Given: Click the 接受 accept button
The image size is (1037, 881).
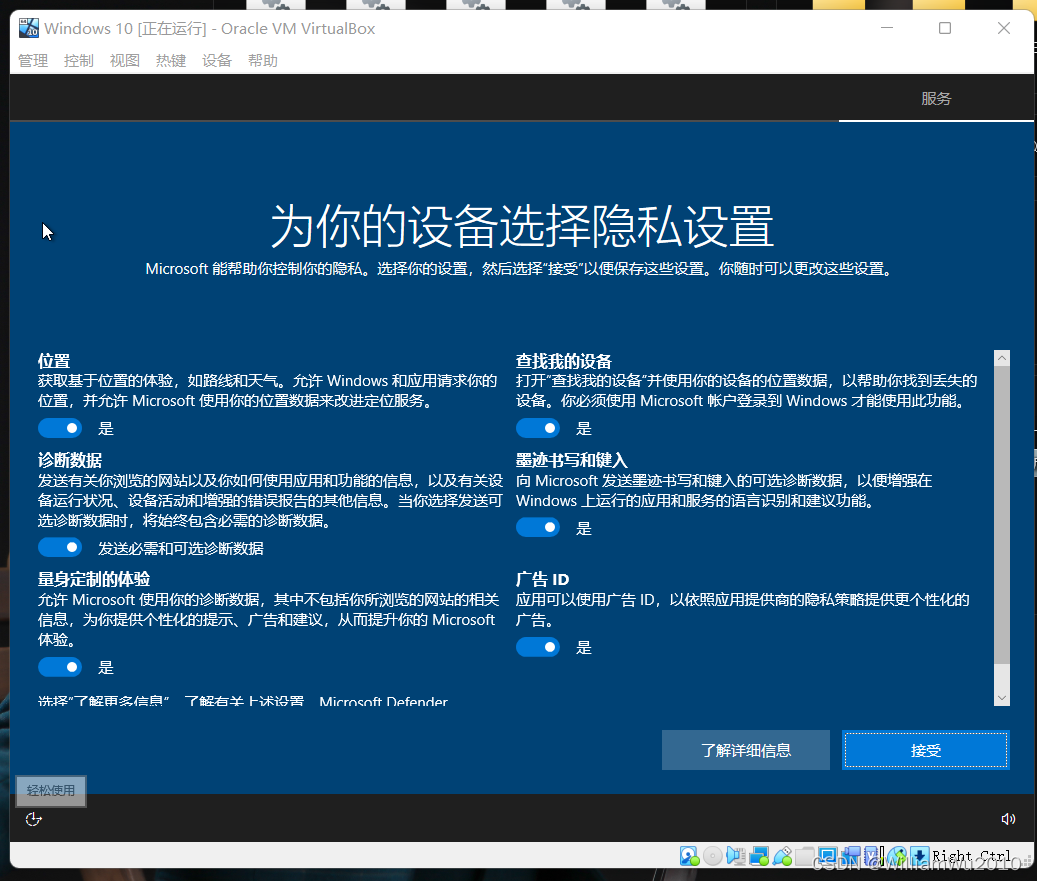Looking at the screenshot, I should pyautogui.click(x=926, y=750).
